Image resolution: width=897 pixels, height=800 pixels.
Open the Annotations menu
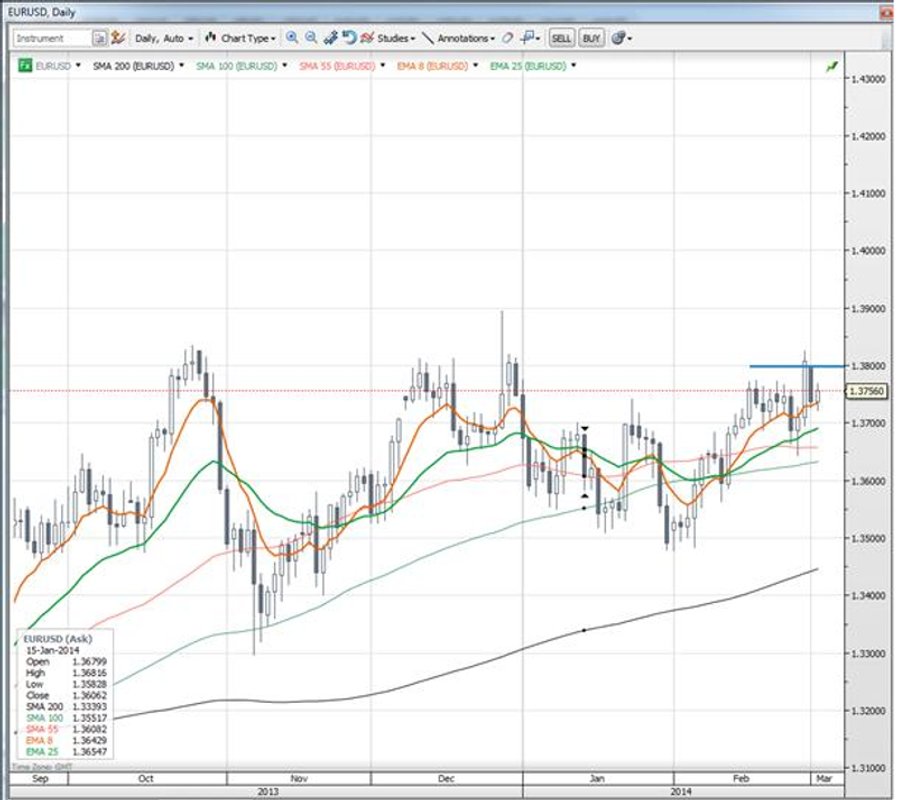pos(460,37)
